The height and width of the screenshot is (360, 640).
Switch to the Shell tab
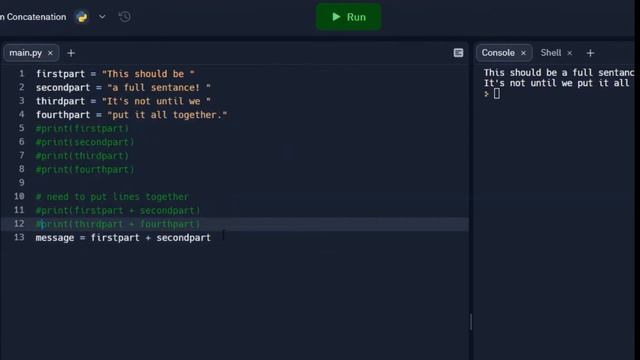click(551, 53)
